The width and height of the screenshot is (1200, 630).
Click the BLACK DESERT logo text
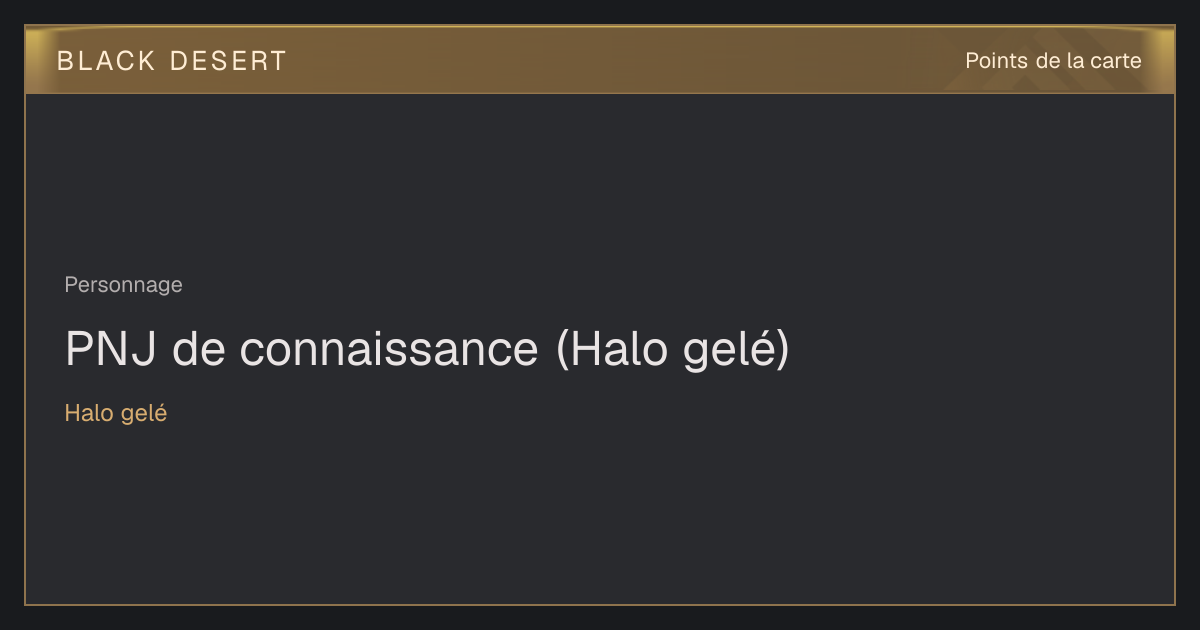coord(172,61)
